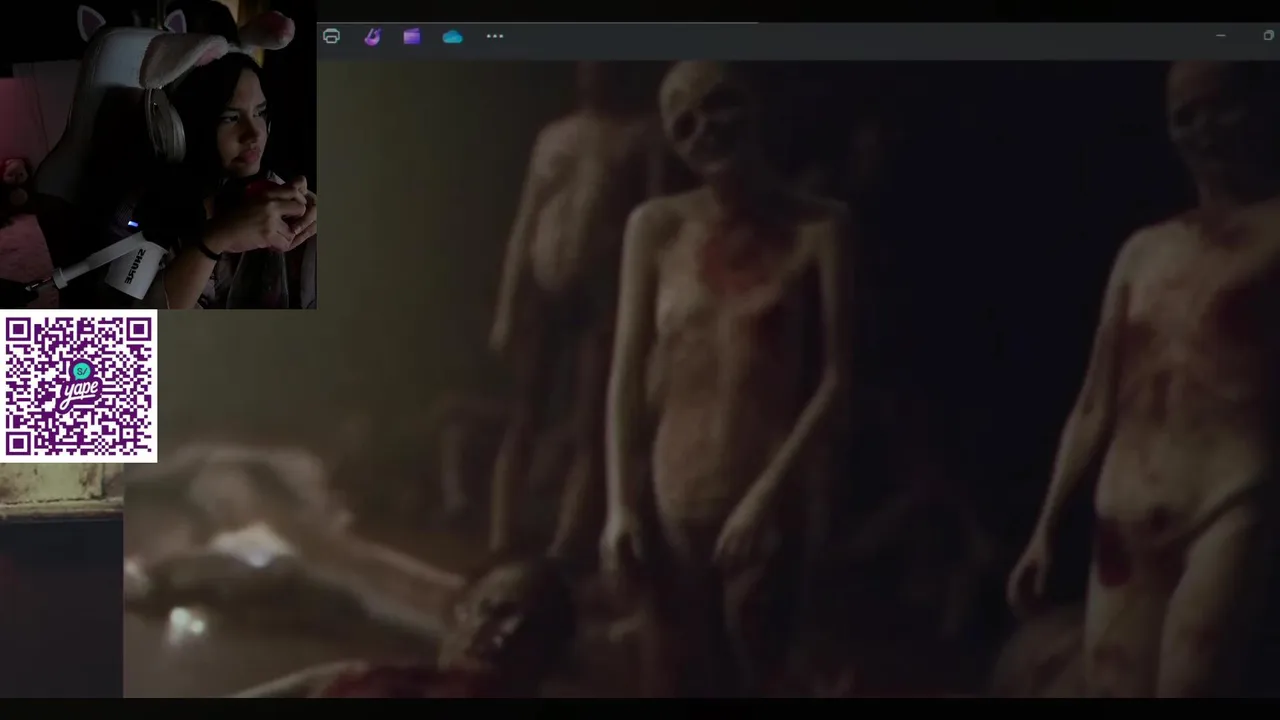The width and height of the screenshot is (1280, 720).
Task: Open the three-dot more options menu
Action: [x=494, y=36]
